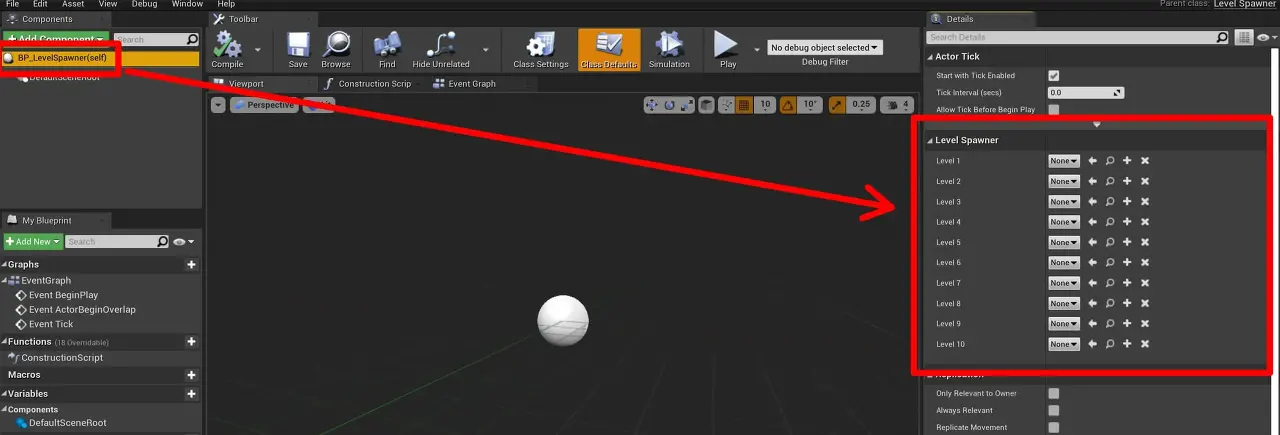Compile the blueprint
The height and width of the screenshot is (435, 1280).
click(x=228, y=49)
